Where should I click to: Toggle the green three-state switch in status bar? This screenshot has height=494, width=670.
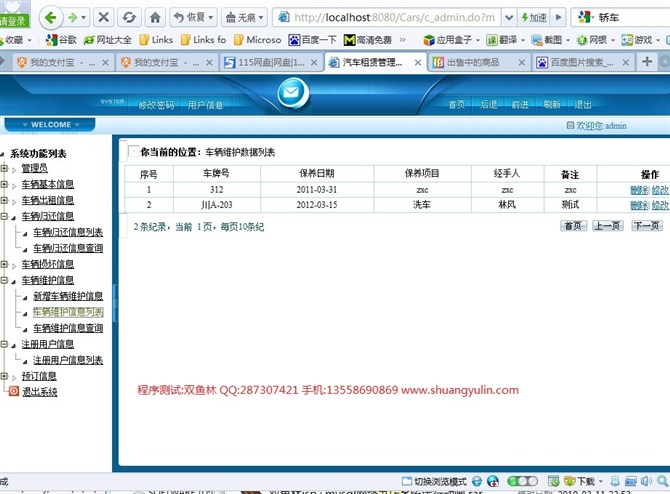click(x=522, y=481)
